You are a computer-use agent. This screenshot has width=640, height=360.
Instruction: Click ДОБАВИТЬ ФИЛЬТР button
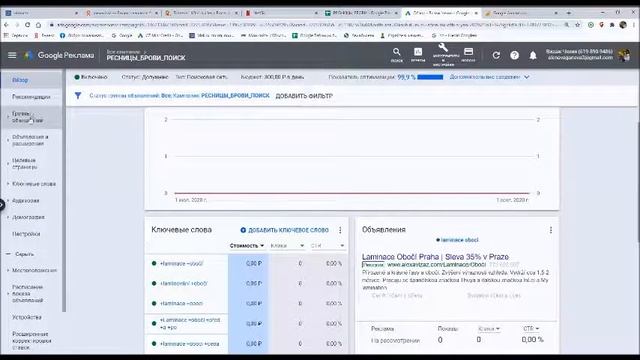tap(304, 96)
